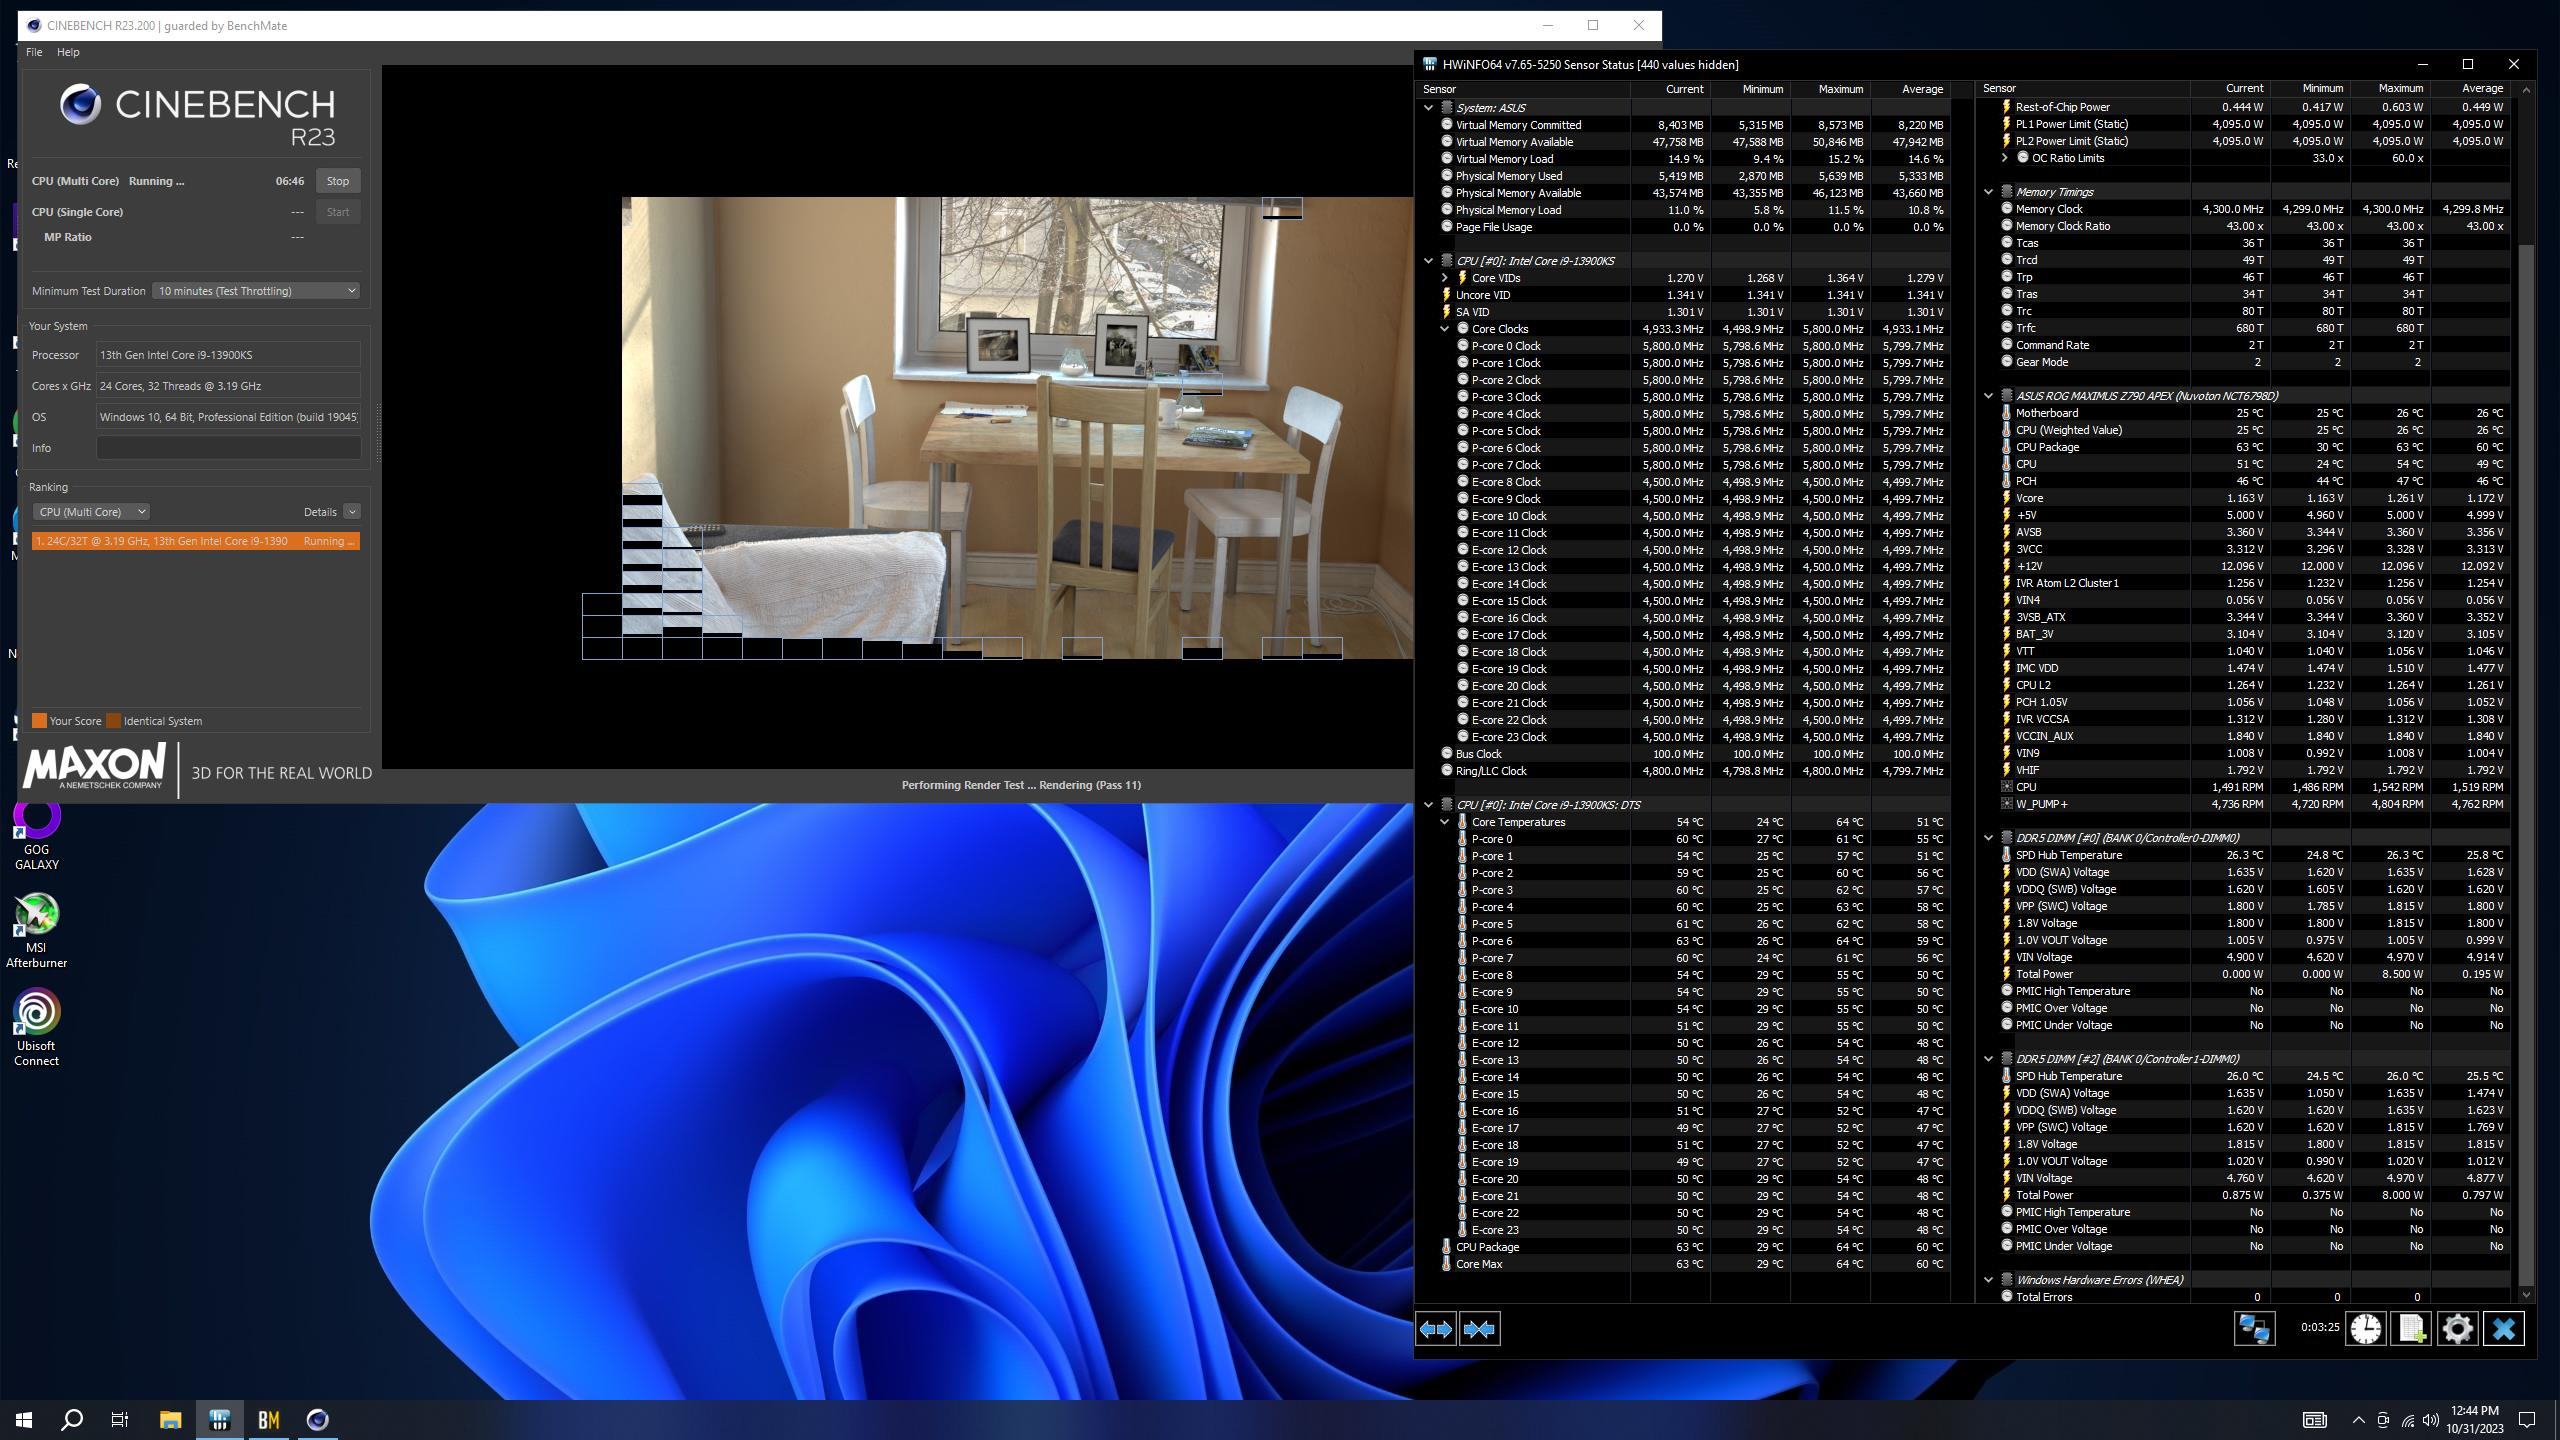Click the Your Score orange legend swatch

[x=39, y=721]
